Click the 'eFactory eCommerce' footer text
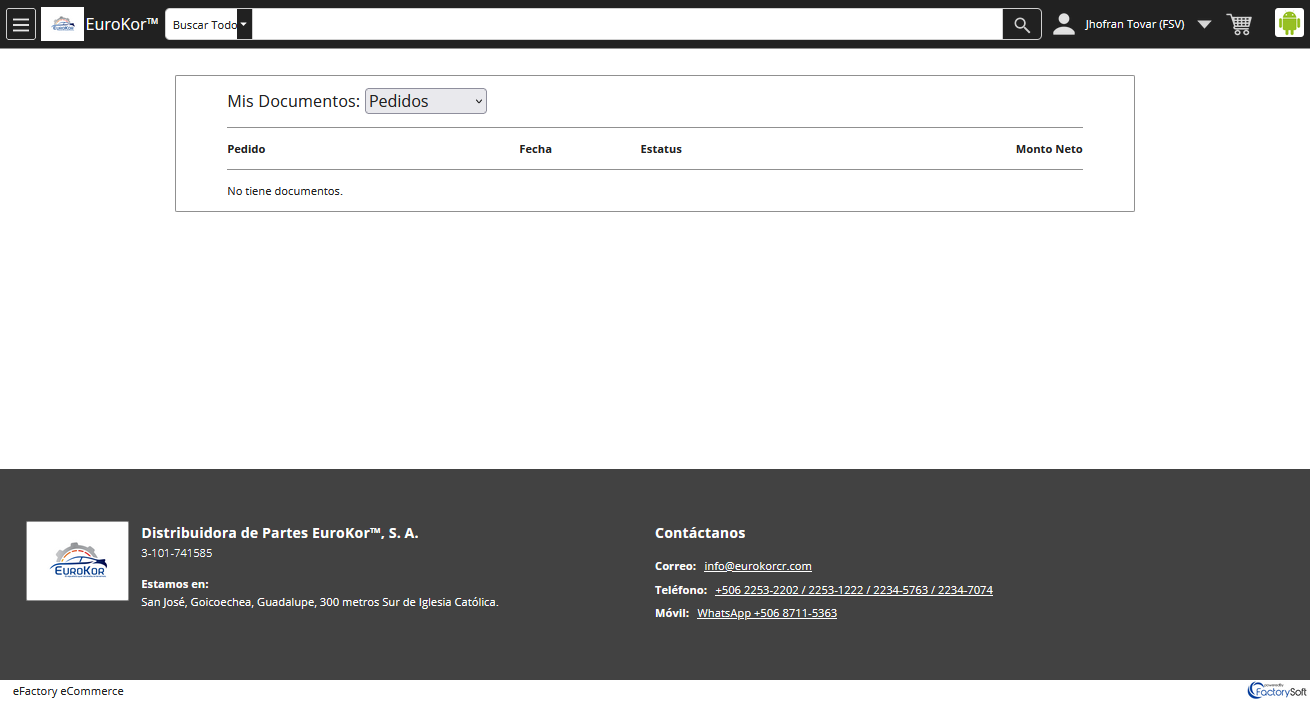 click(68, 691)
